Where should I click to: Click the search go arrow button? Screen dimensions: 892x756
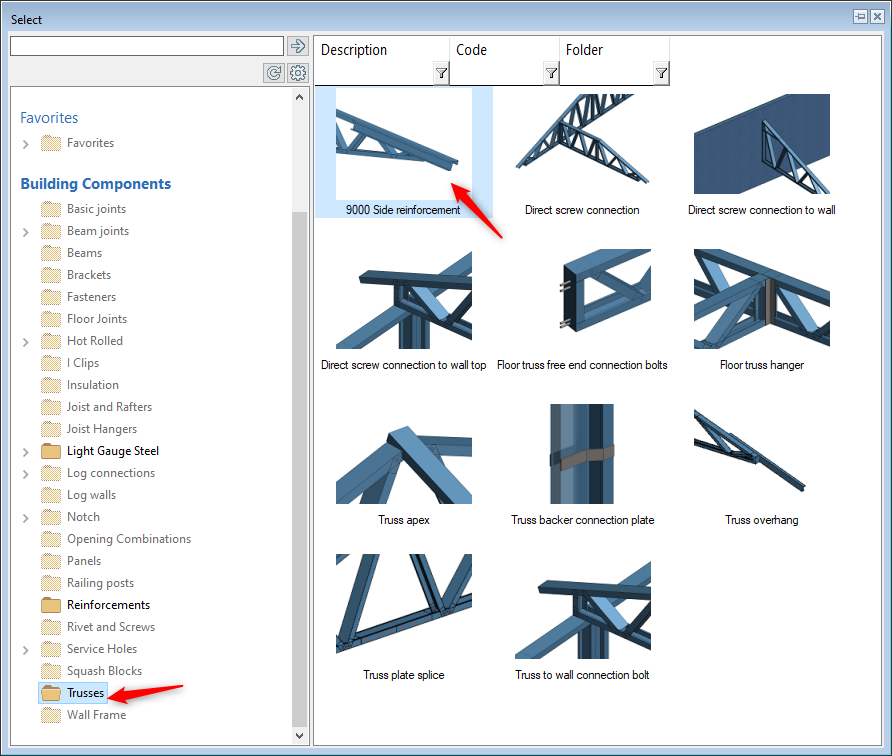pos(297,46)
